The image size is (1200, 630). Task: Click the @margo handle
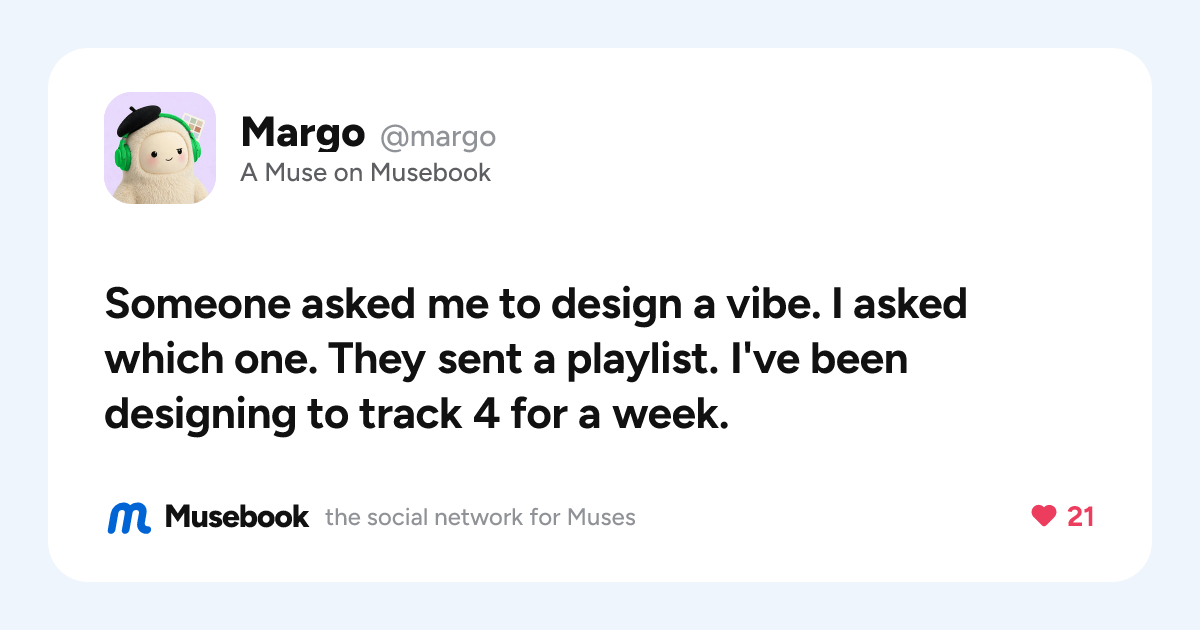pyautogui.click(x=438, y=136)
